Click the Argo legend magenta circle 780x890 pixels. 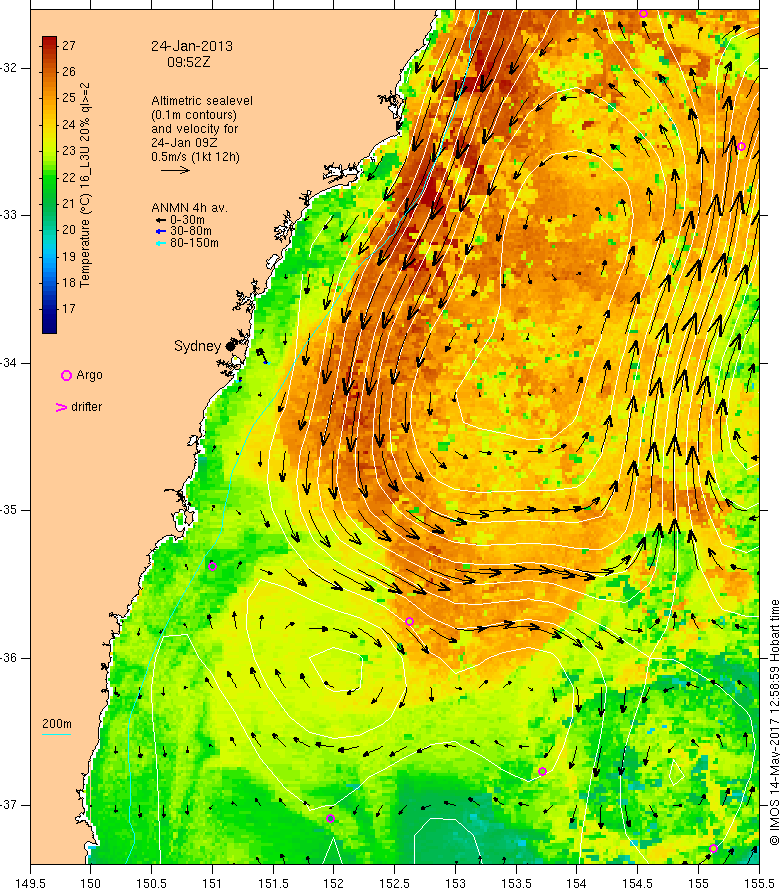(x=66, y=375)
